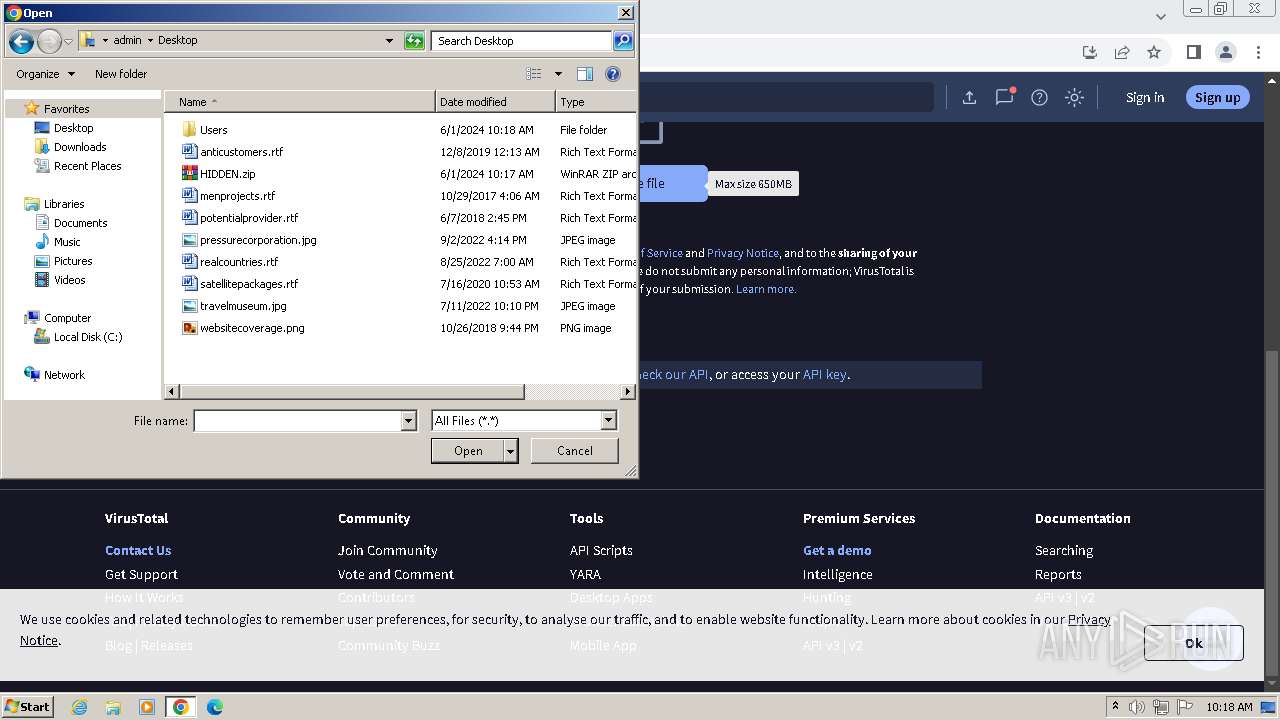Open Pictures library in navigation pane
Image resolution: width=1280 pixels, height=720 pixels.
73,261
